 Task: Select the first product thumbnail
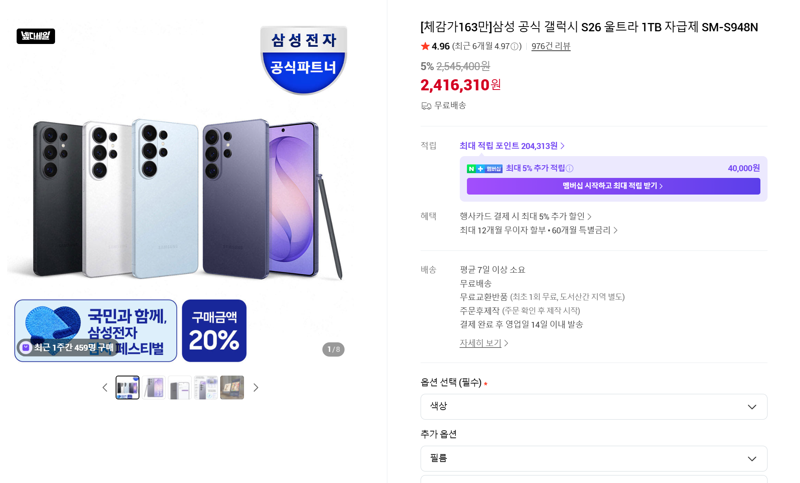click(128, 388)
